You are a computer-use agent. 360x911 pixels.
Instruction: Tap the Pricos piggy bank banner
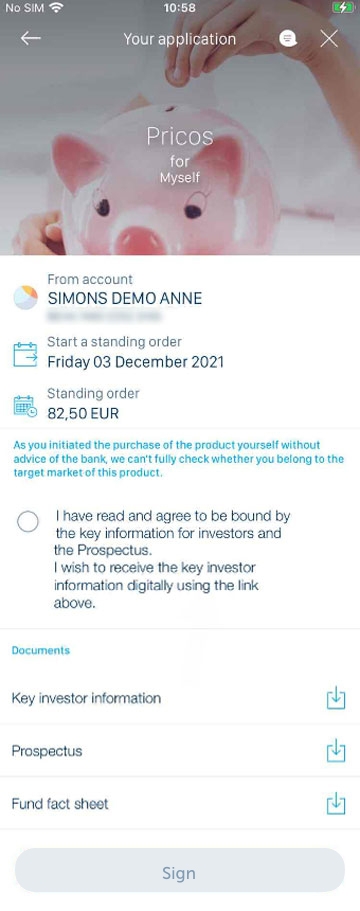[180, 153]
